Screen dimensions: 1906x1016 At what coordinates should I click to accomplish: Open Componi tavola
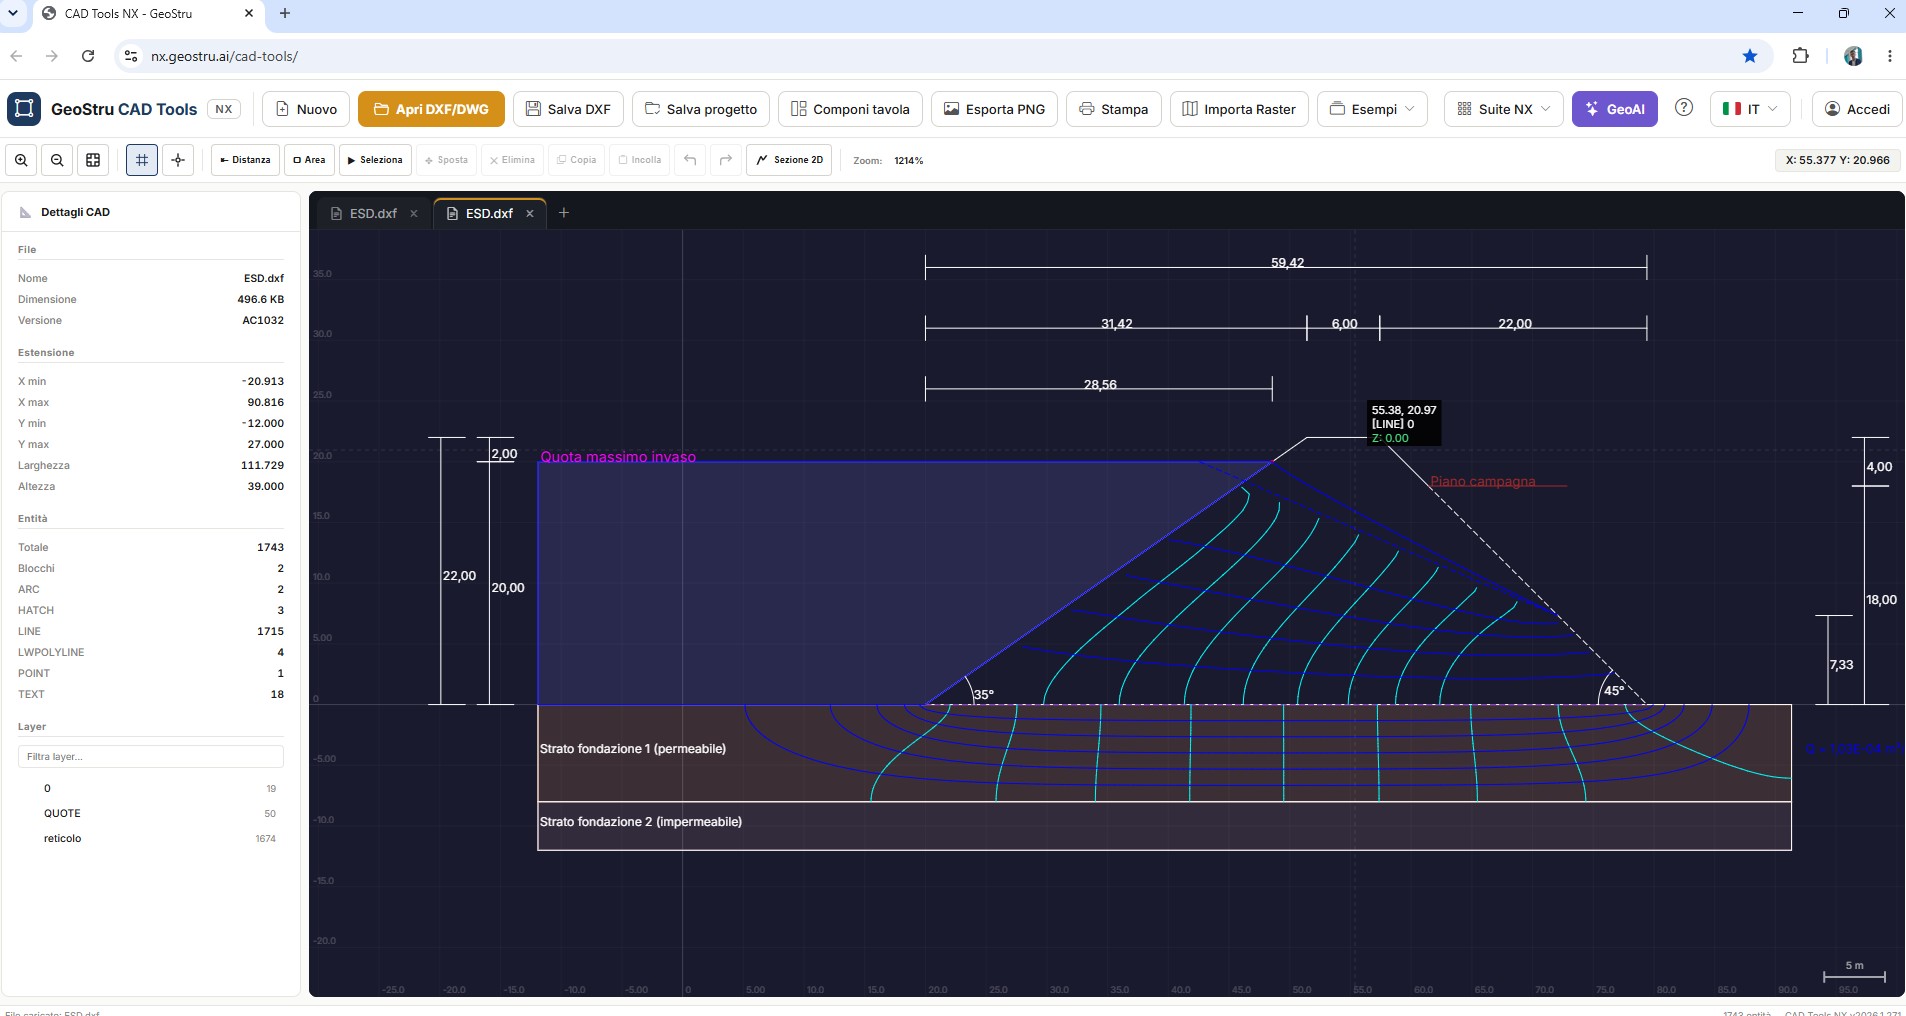(850, 109)
